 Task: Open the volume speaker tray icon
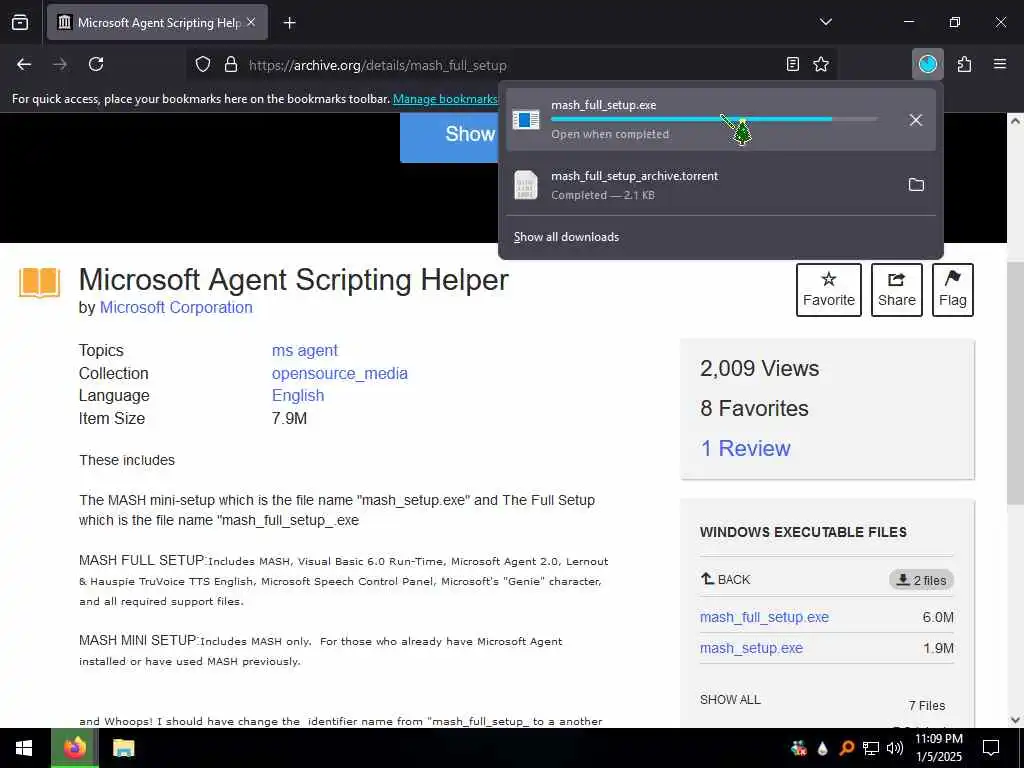895,748
